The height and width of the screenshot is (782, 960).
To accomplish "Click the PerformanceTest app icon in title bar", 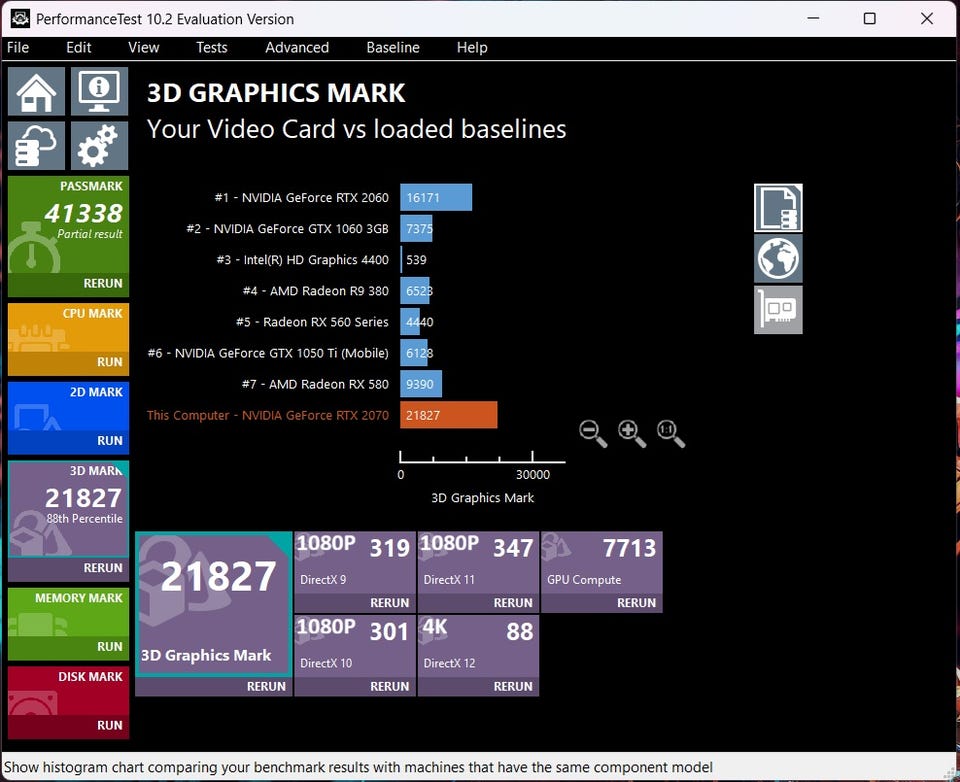I will tap(20, 18).
